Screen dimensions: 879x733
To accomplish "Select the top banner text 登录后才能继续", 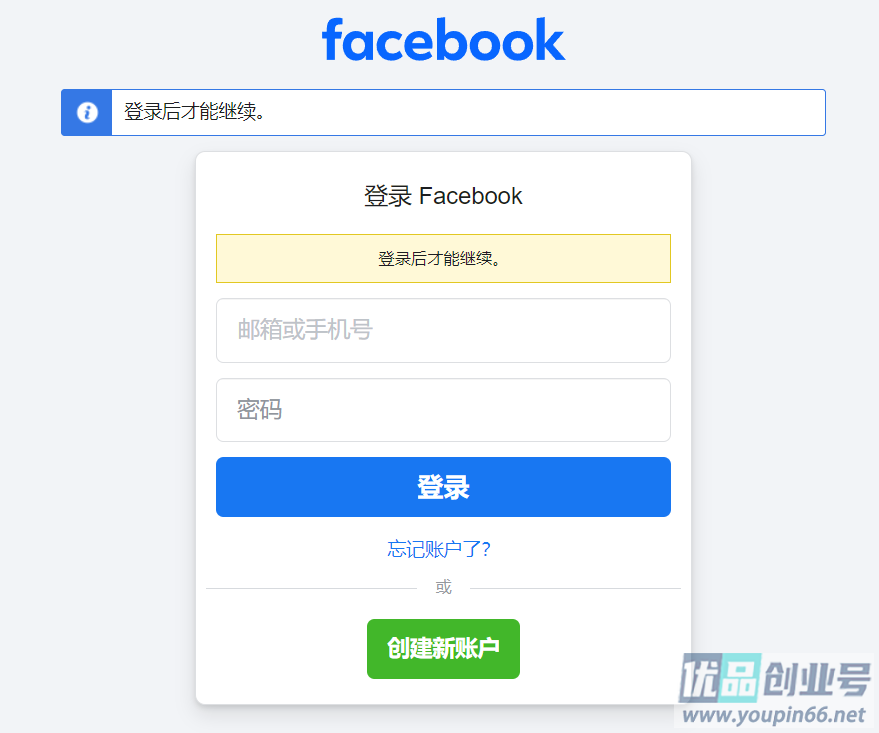I will pyautogui.click(x=194, y=112).
